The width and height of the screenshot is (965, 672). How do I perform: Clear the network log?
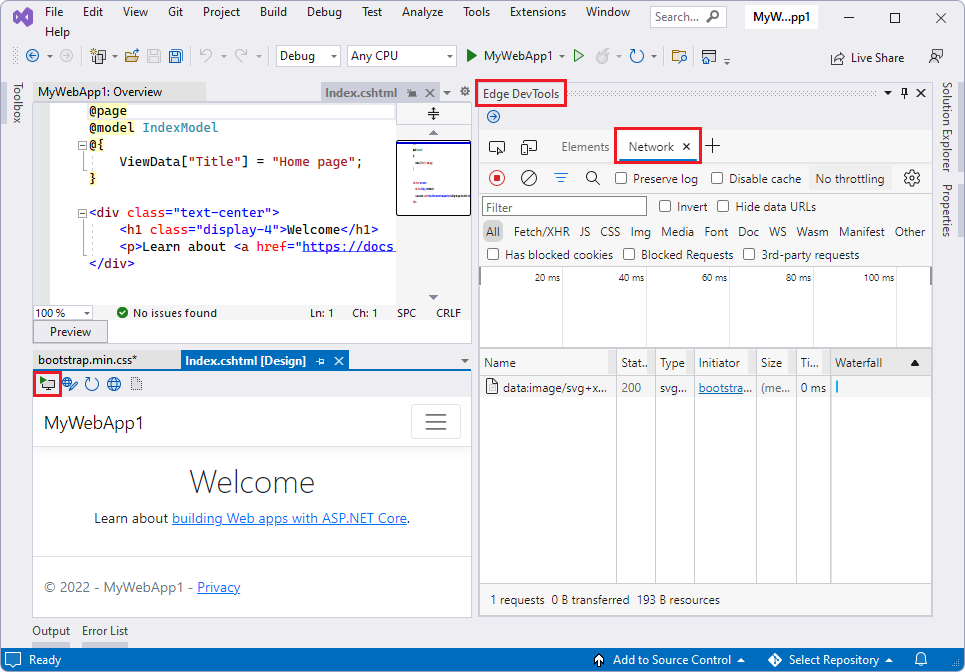528,178
